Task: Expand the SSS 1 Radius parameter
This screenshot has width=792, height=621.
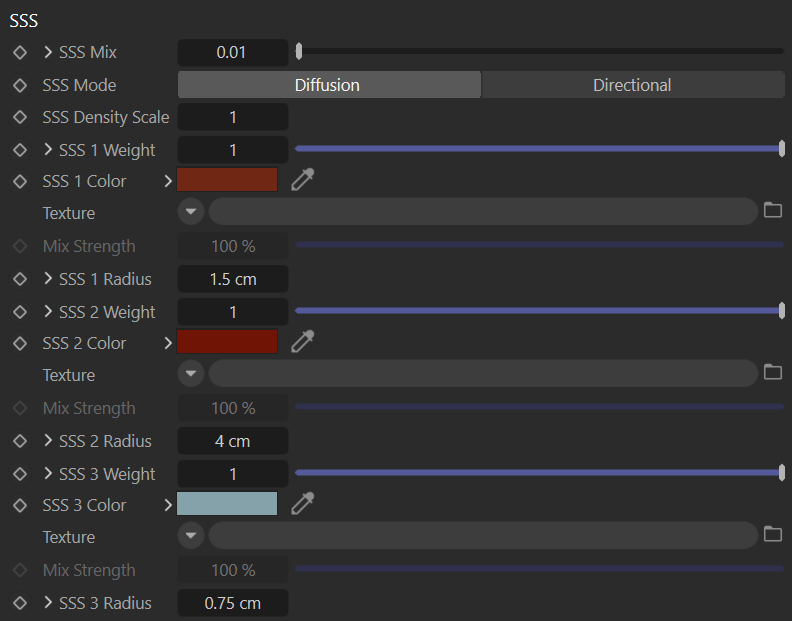Action: (x=48, y=278)
